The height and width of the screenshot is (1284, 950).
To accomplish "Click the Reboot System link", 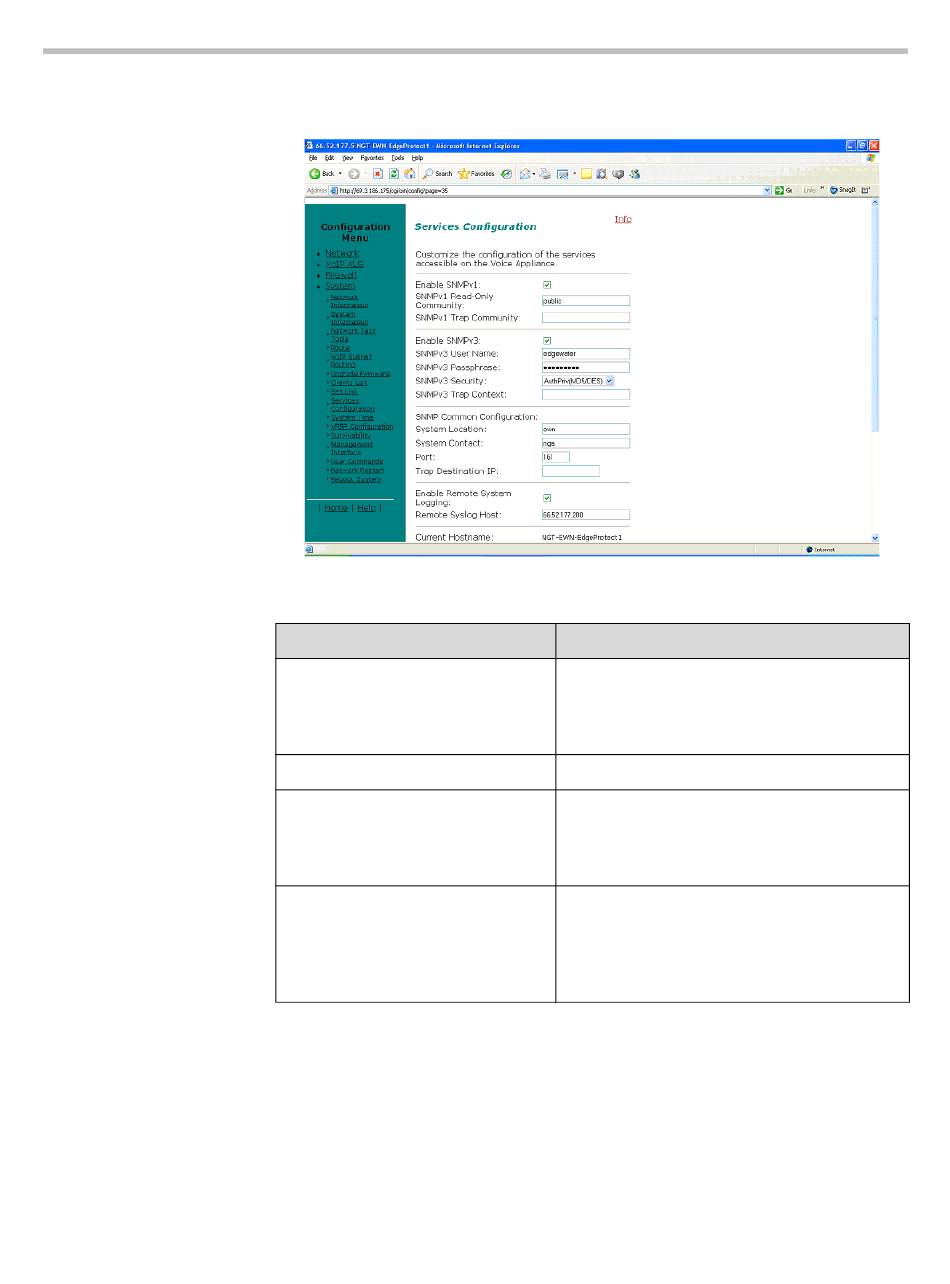I will [x=355, y=480].
